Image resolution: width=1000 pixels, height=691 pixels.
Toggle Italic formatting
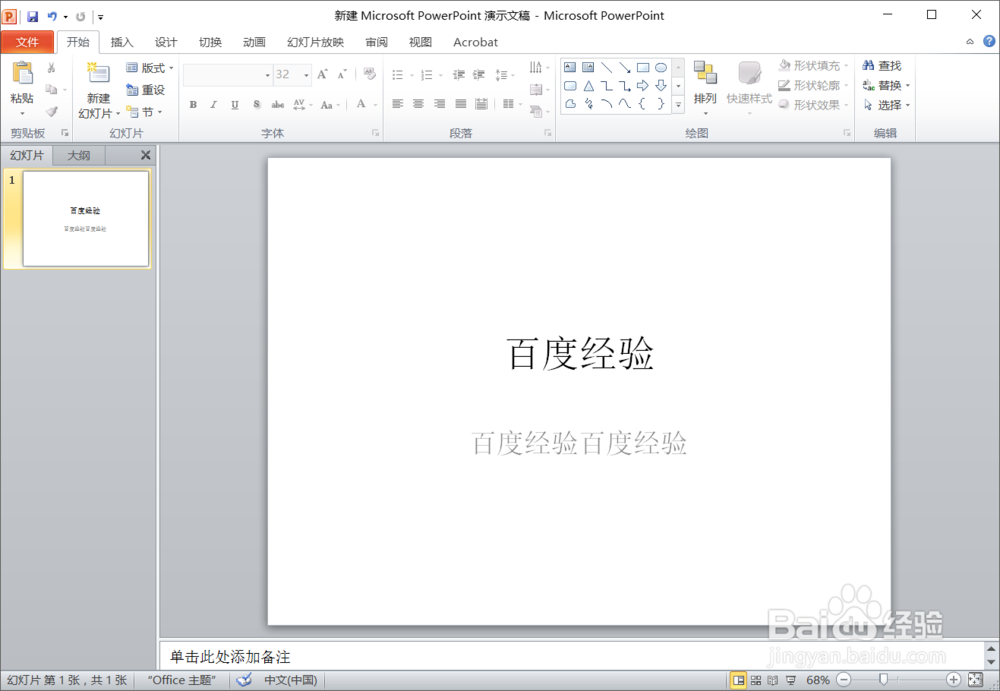(x=214, y=105)
